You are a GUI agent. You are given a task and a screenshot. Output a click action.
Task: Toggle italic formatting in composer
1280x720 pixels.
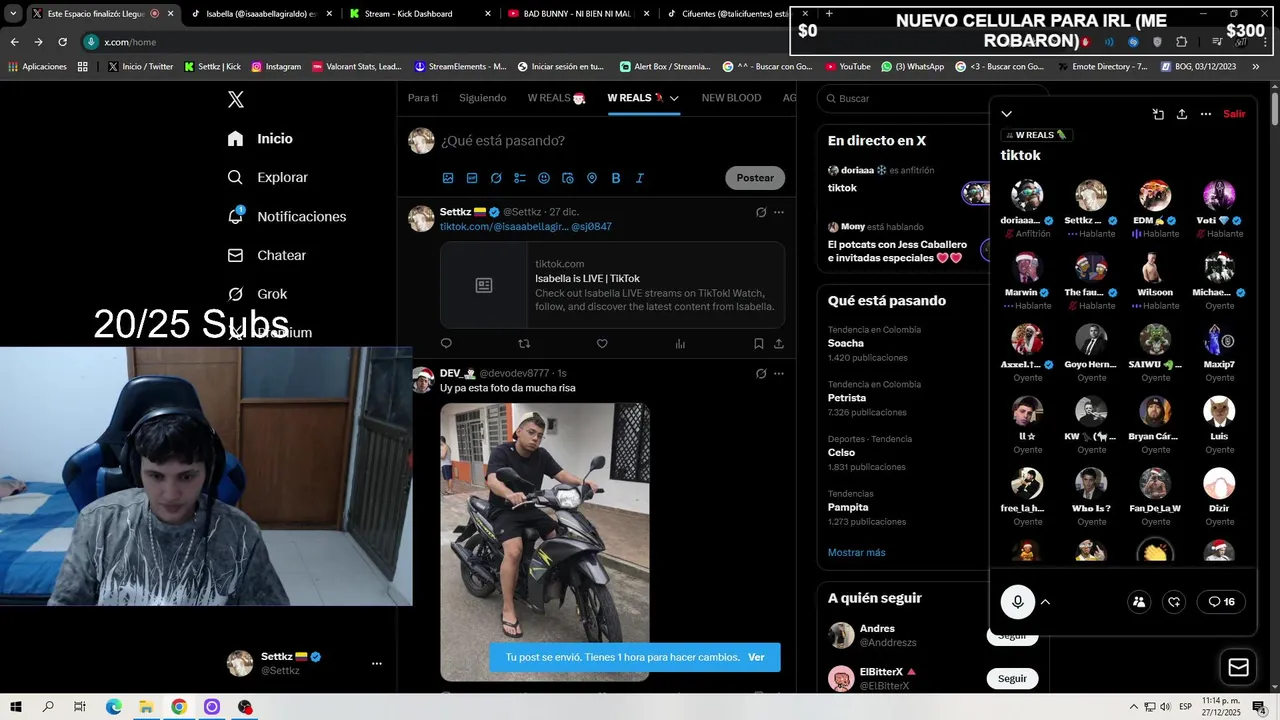pos(640,178)
